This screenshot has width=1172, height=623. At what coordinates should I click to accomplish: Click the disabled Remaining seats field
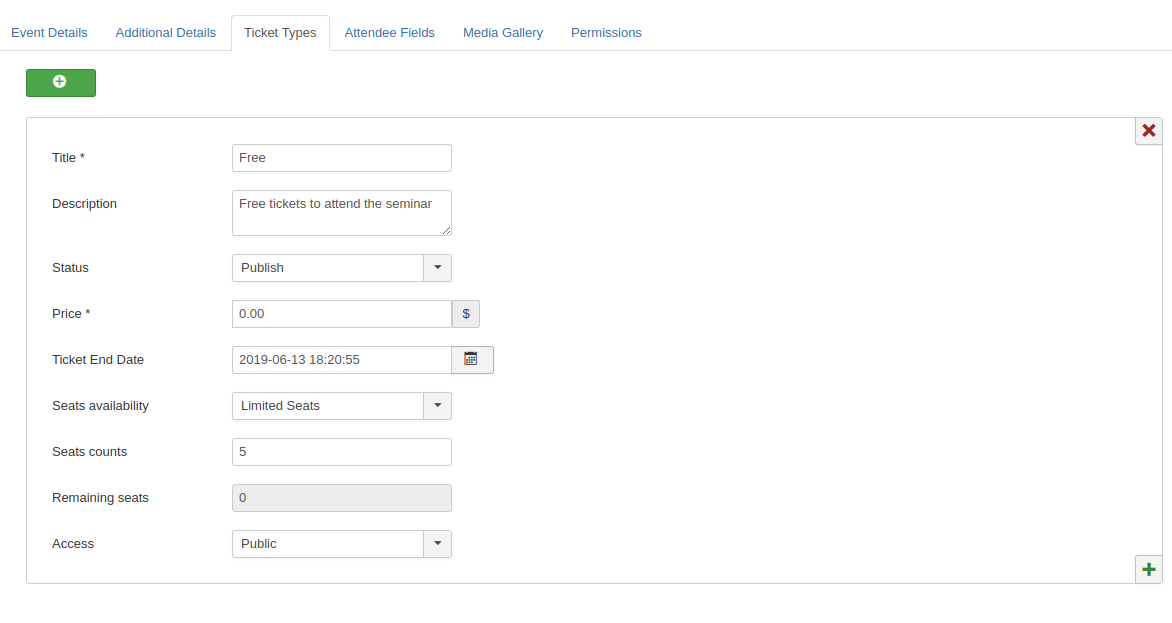point(342,498)
